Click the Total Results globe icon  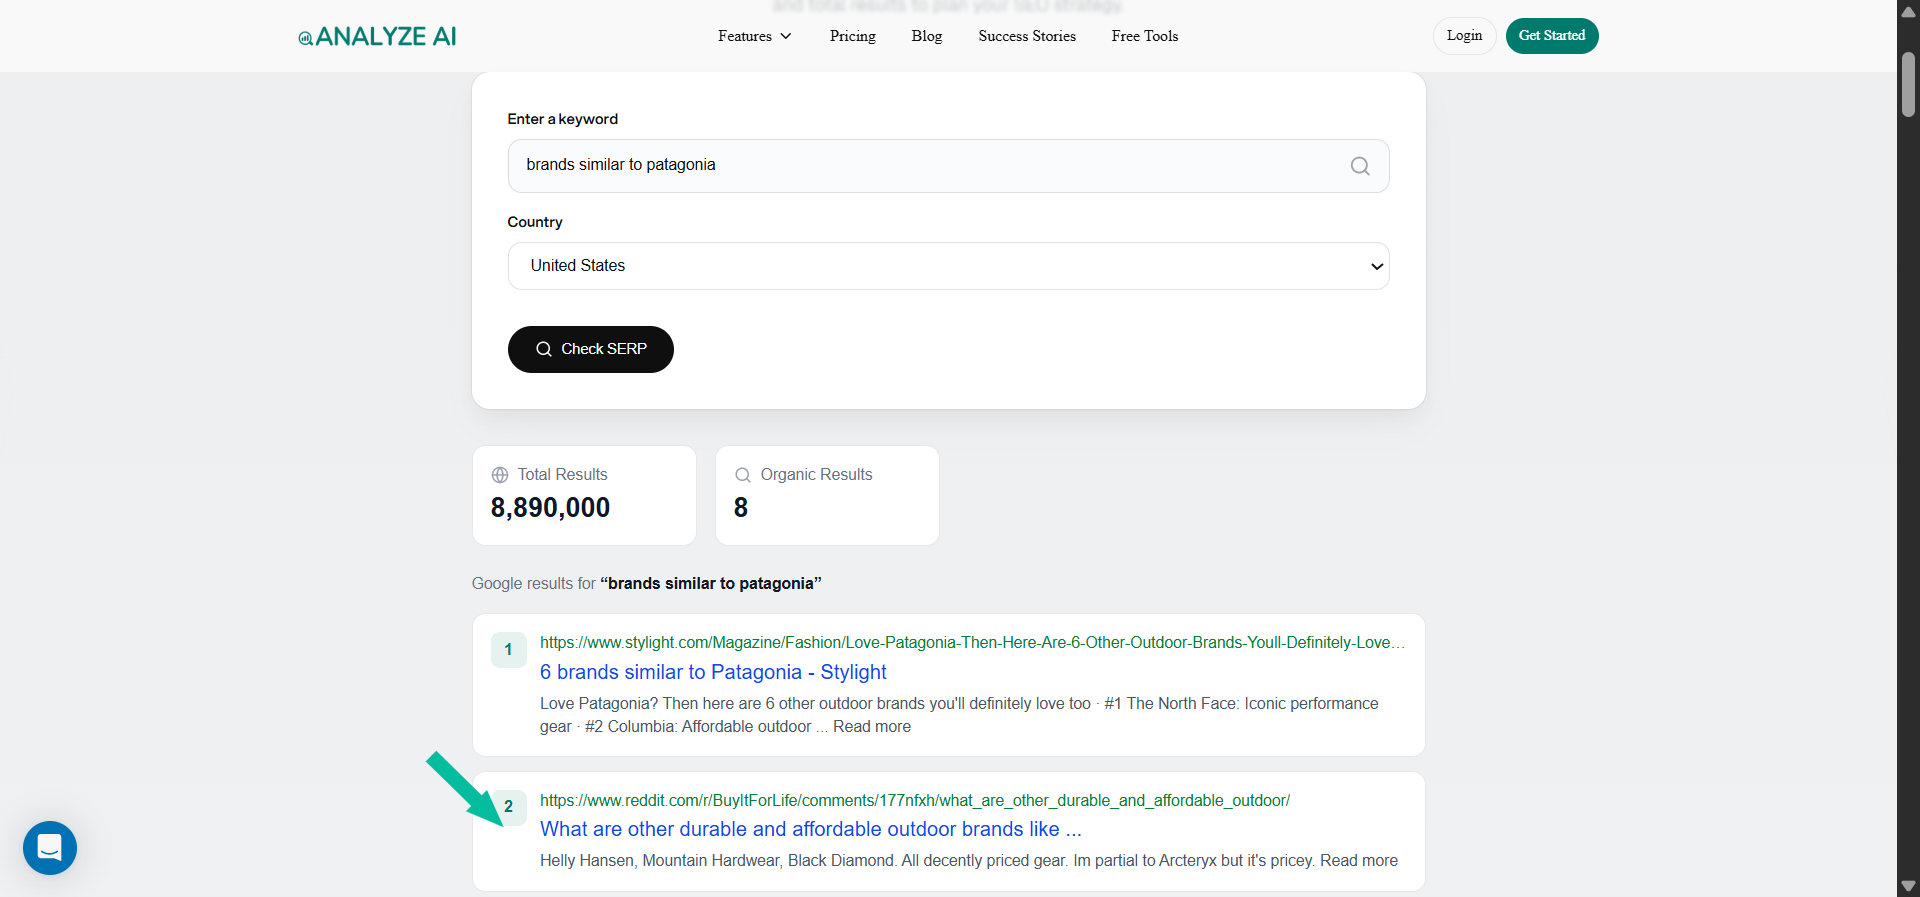pos(500,475)
